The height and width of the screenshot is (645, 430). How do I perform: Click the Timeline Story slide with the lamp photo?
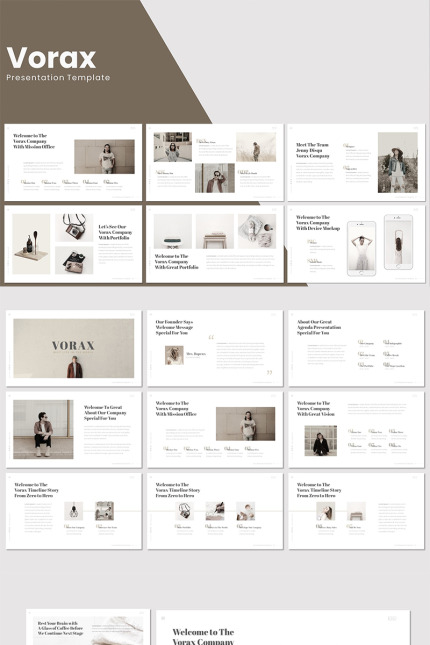pyautogui.click(x=74, y=511)
